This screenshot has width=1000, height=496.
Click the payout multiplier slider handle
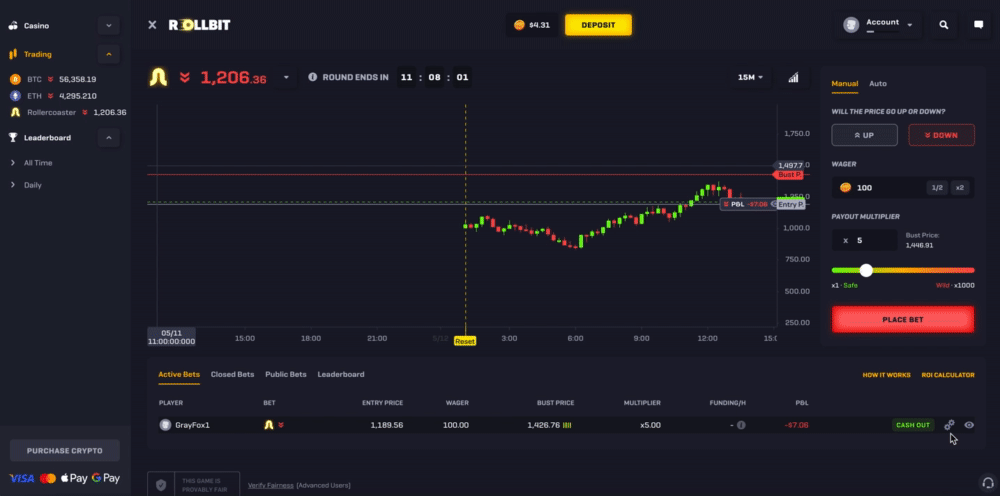coord(865,270)
